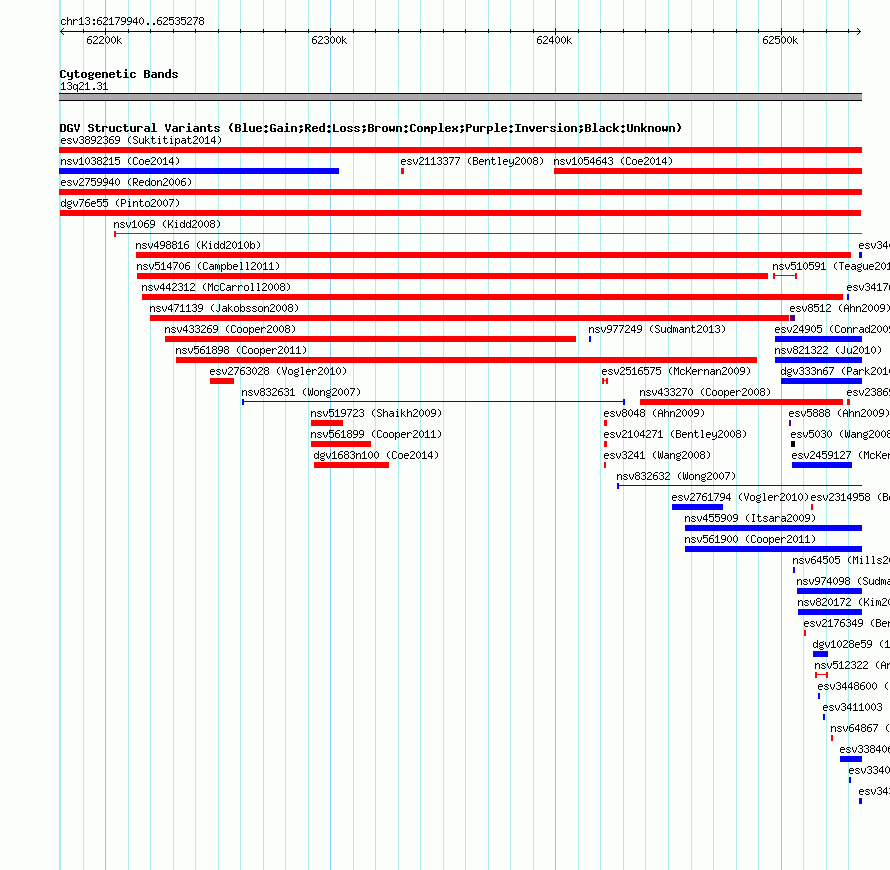
Task: Open nsv433270 (Cooper2008) variant label
Action: 705,392
